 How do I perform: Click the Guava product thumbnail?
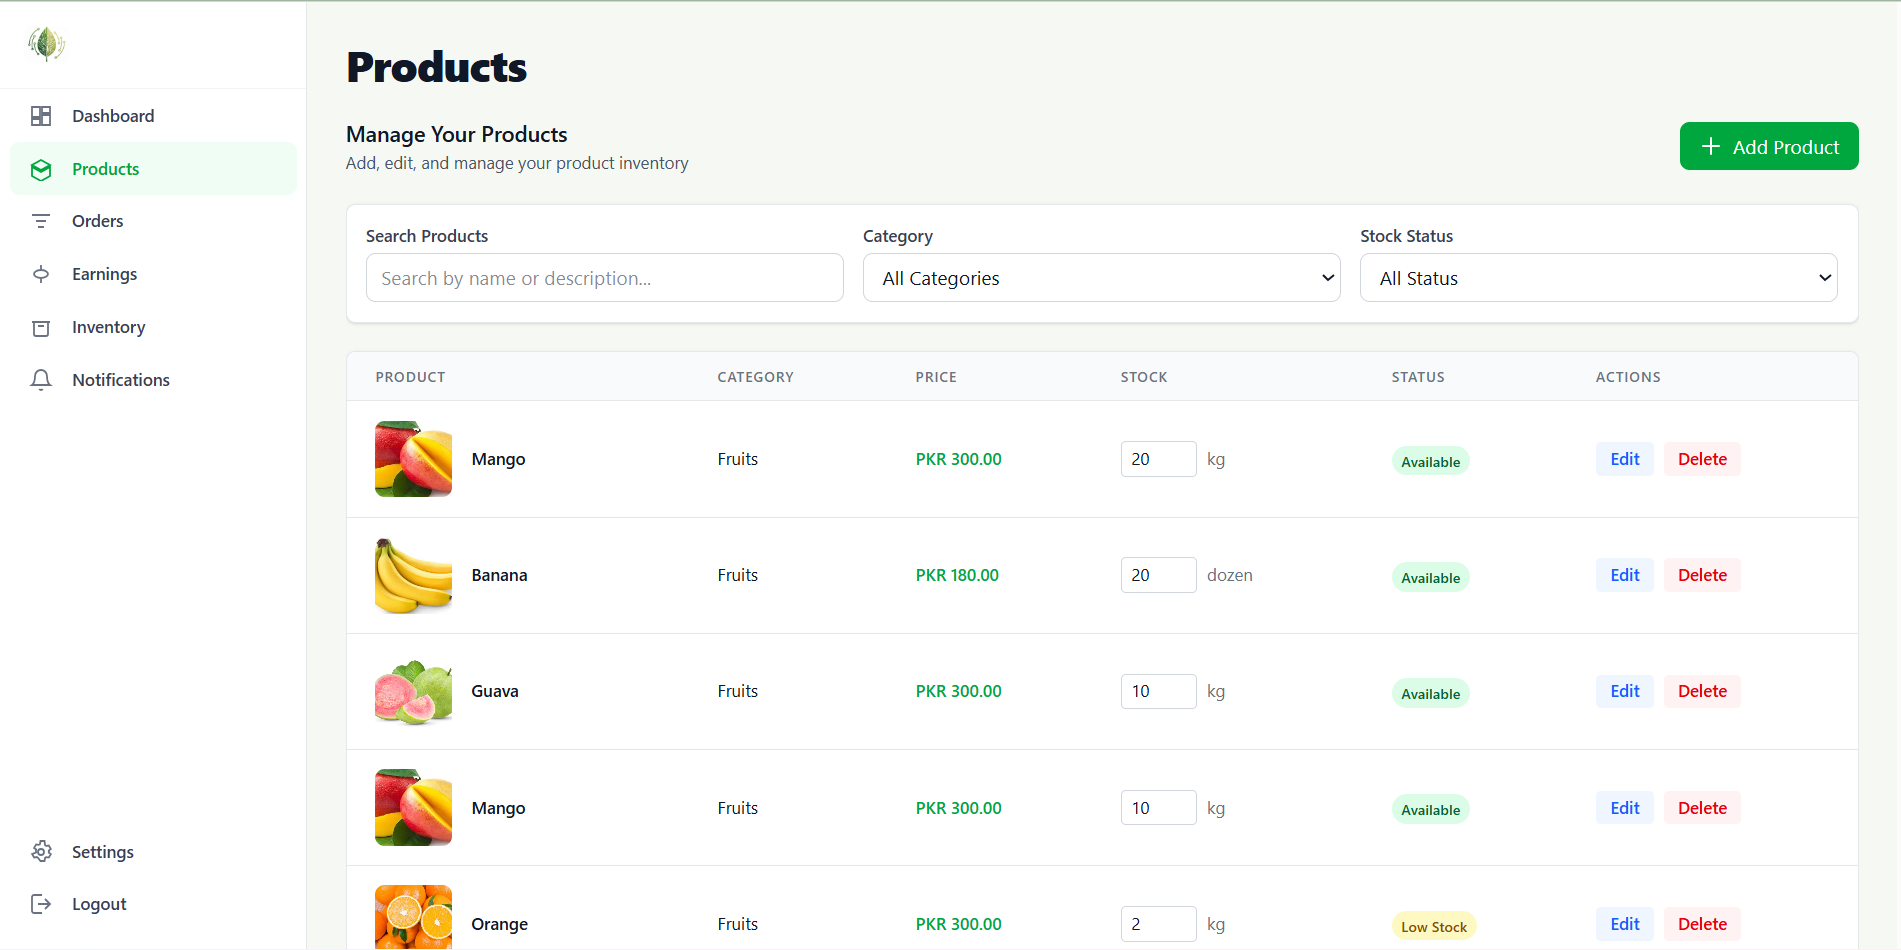coord(413,691)
